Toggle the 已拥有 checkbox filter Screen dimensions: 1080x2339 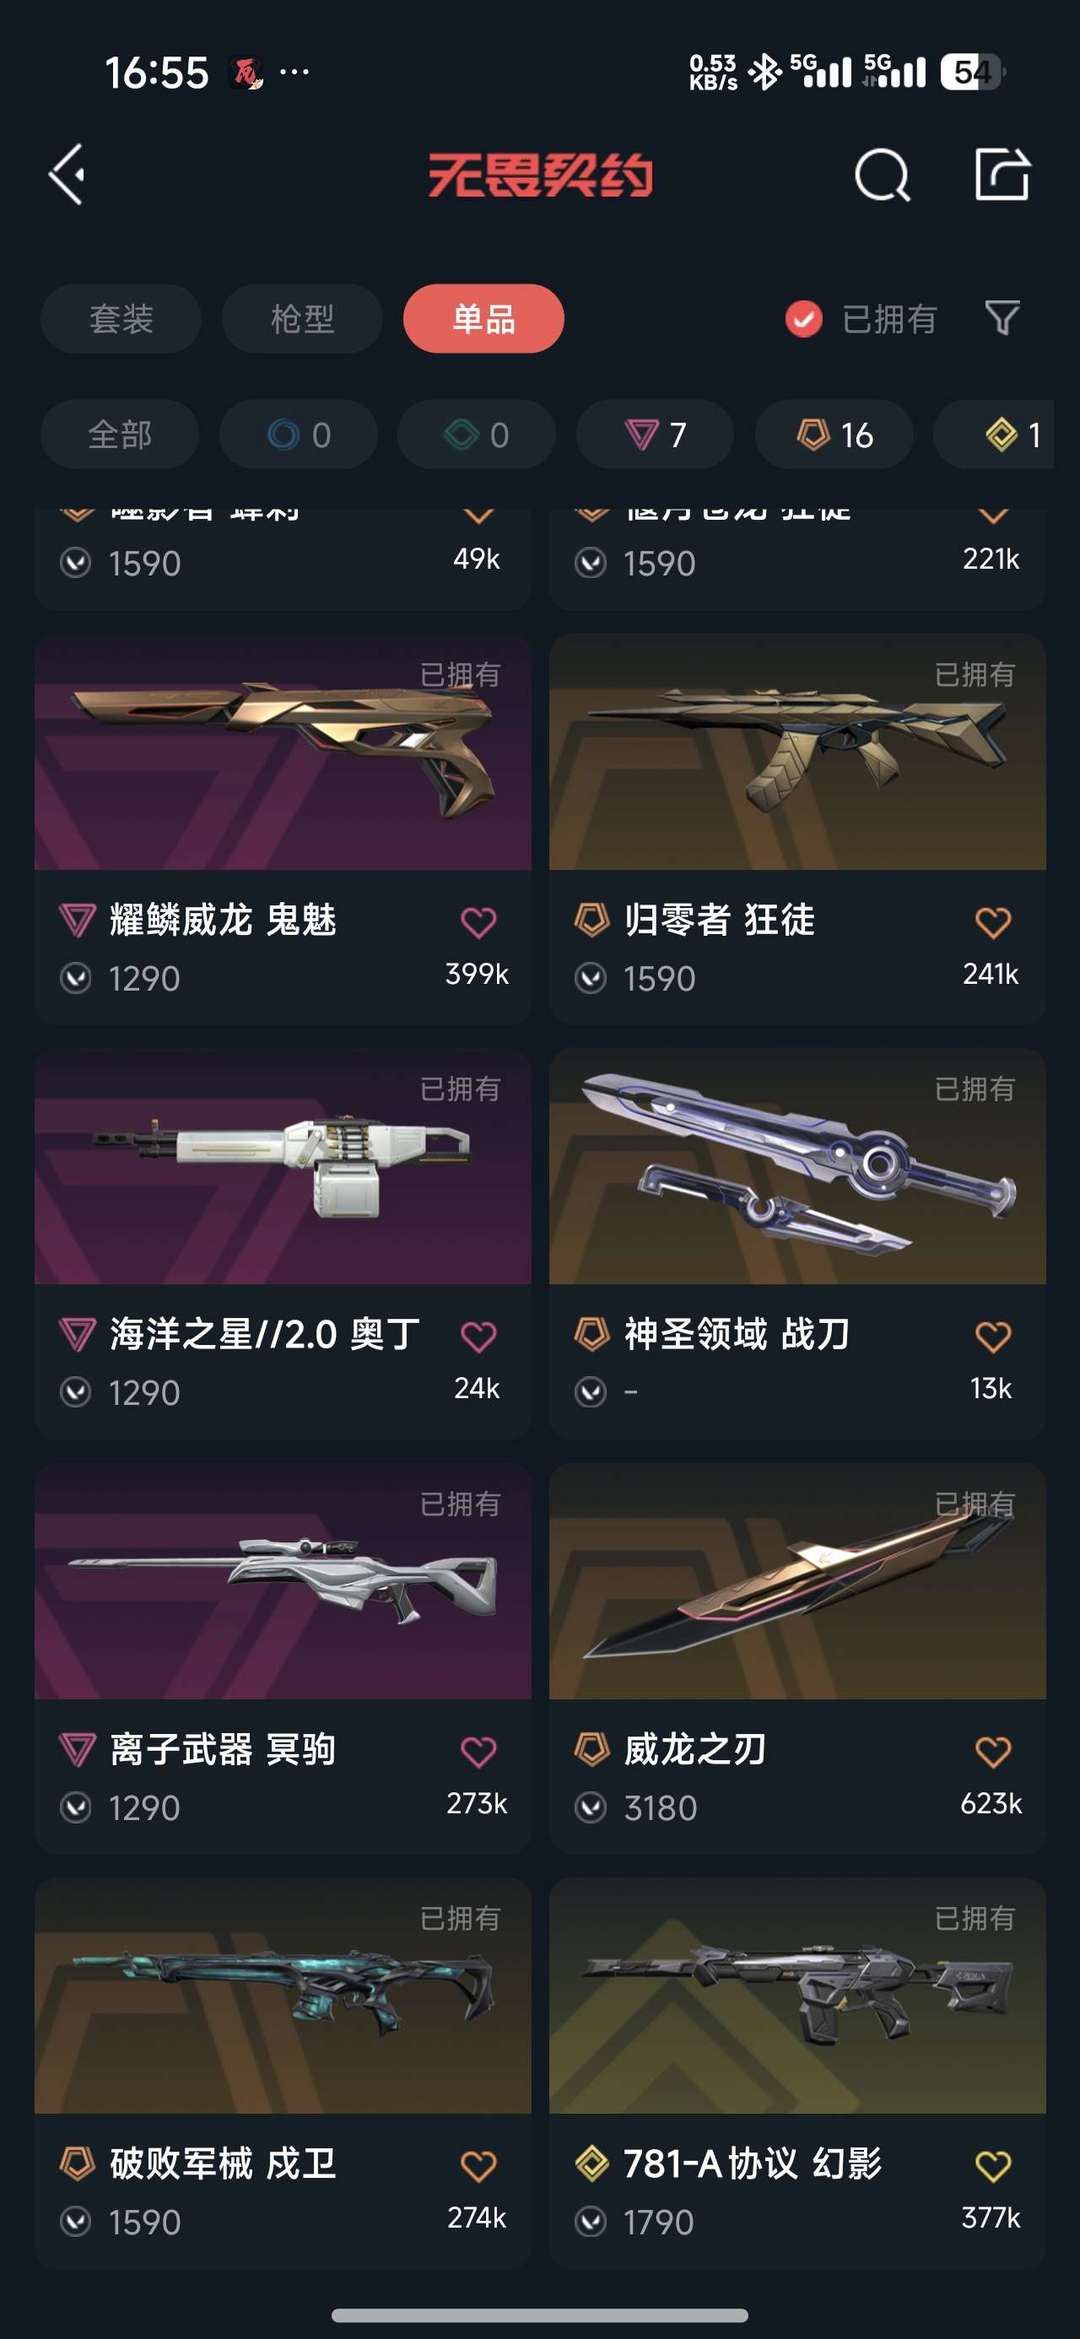click(804, 319)
